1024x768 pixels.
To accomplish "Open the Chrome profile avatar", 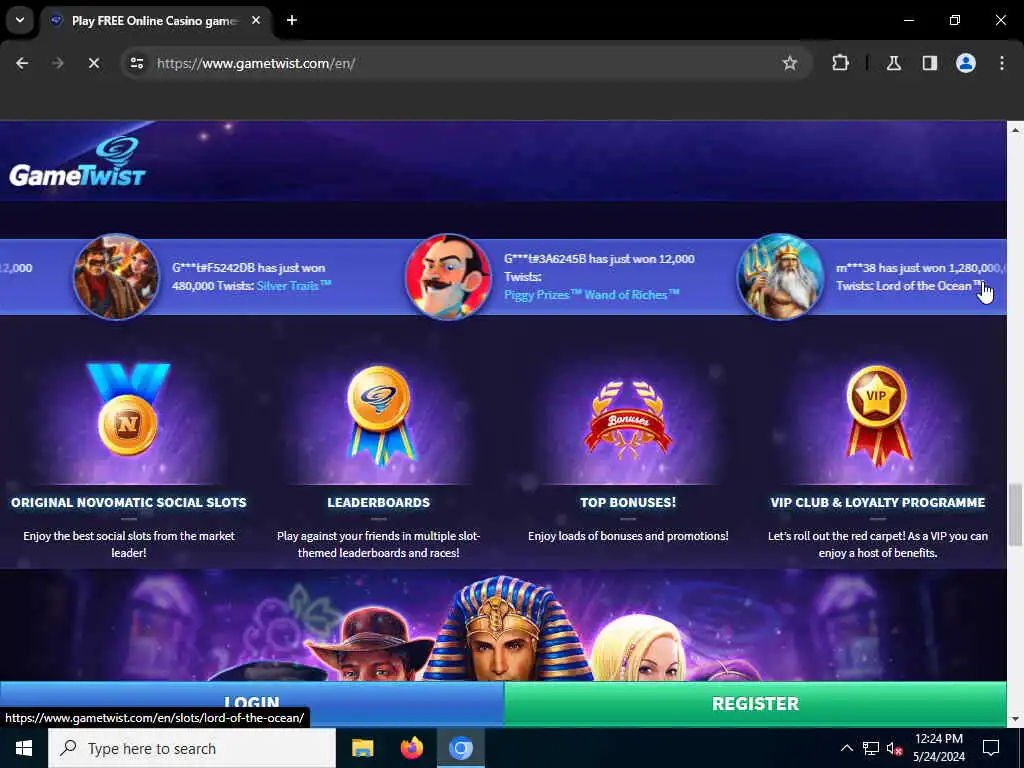I will 966,63.
